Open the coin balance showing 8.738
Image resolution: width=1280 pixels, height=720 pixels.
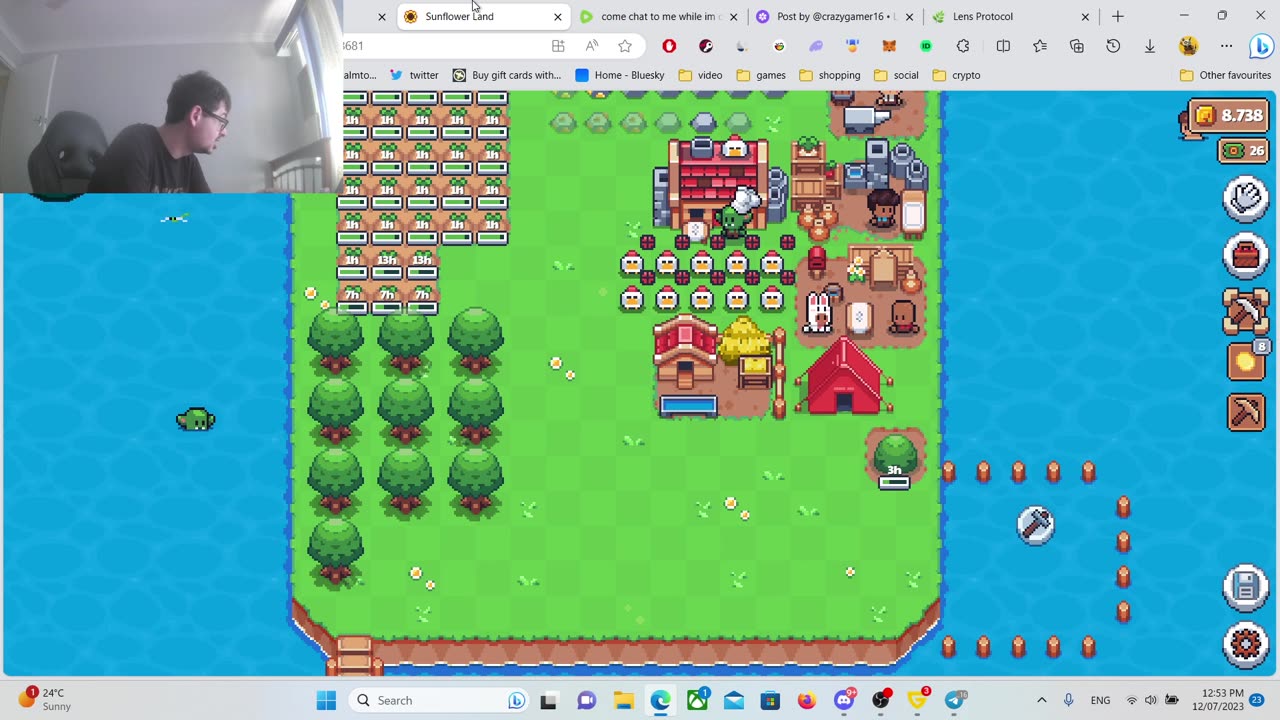click(1227, 116)
